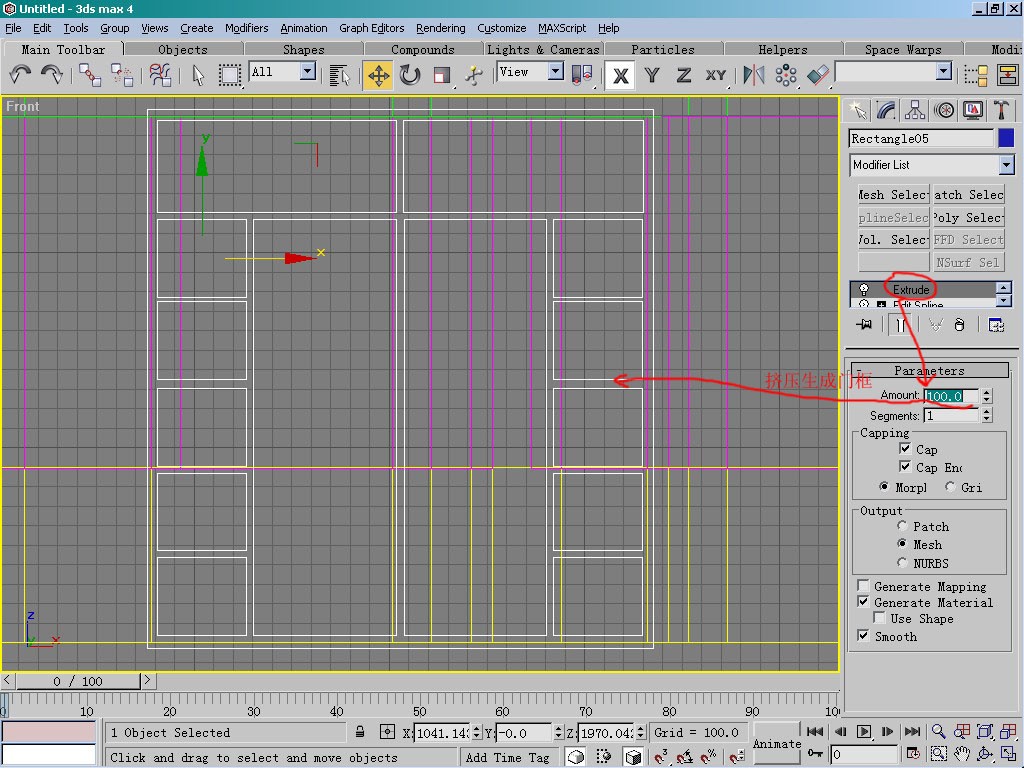
Task: Open the Modifiers menu
Action: tap(246, 28)
